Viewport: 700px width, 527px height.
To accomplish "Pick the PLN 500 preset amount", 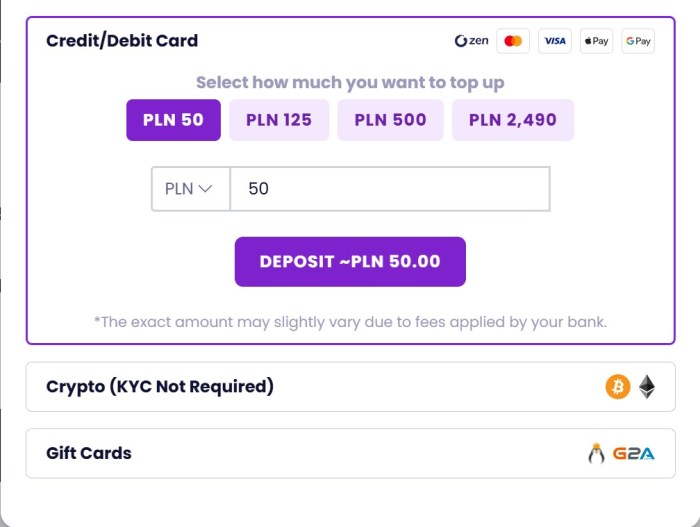I will click(390, 120).
